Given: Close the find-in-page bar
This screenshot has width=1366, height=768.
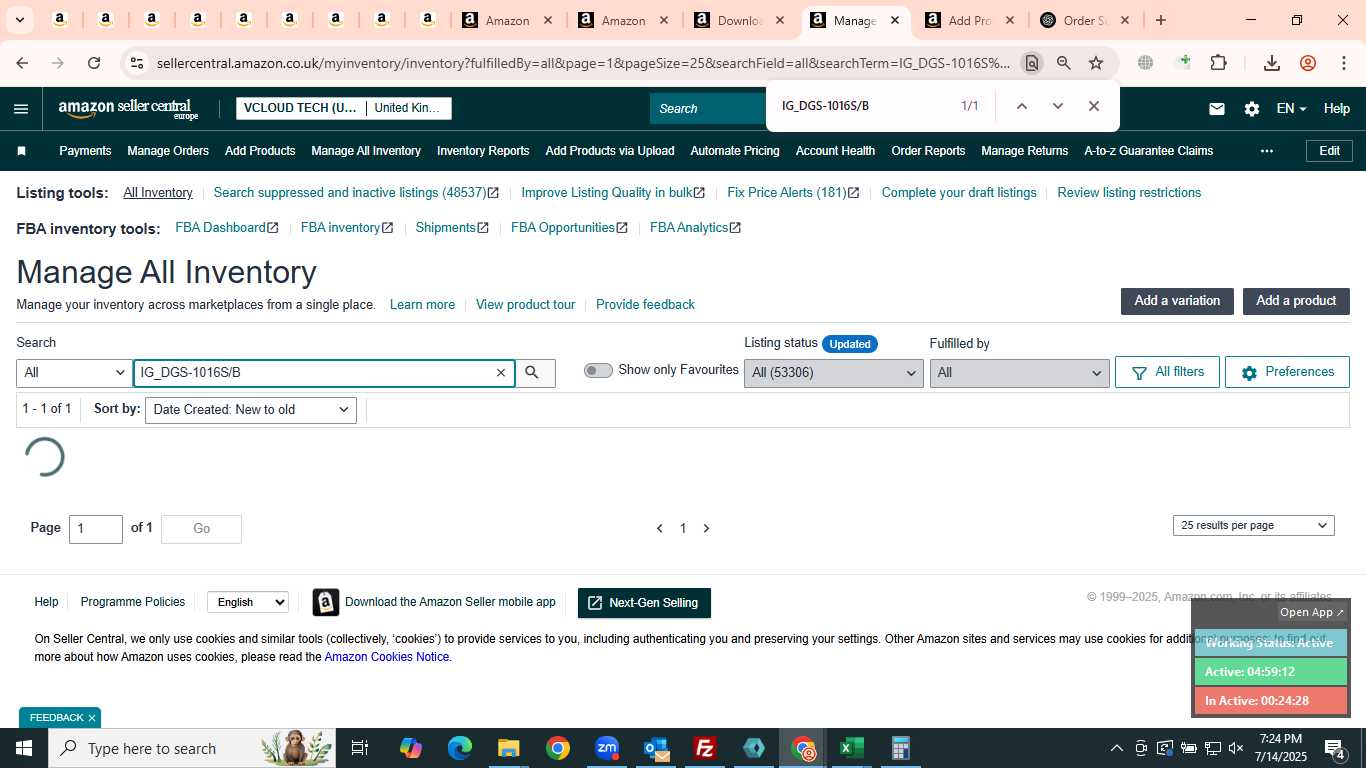Looking at the screenshot, I should (1094, 106).
